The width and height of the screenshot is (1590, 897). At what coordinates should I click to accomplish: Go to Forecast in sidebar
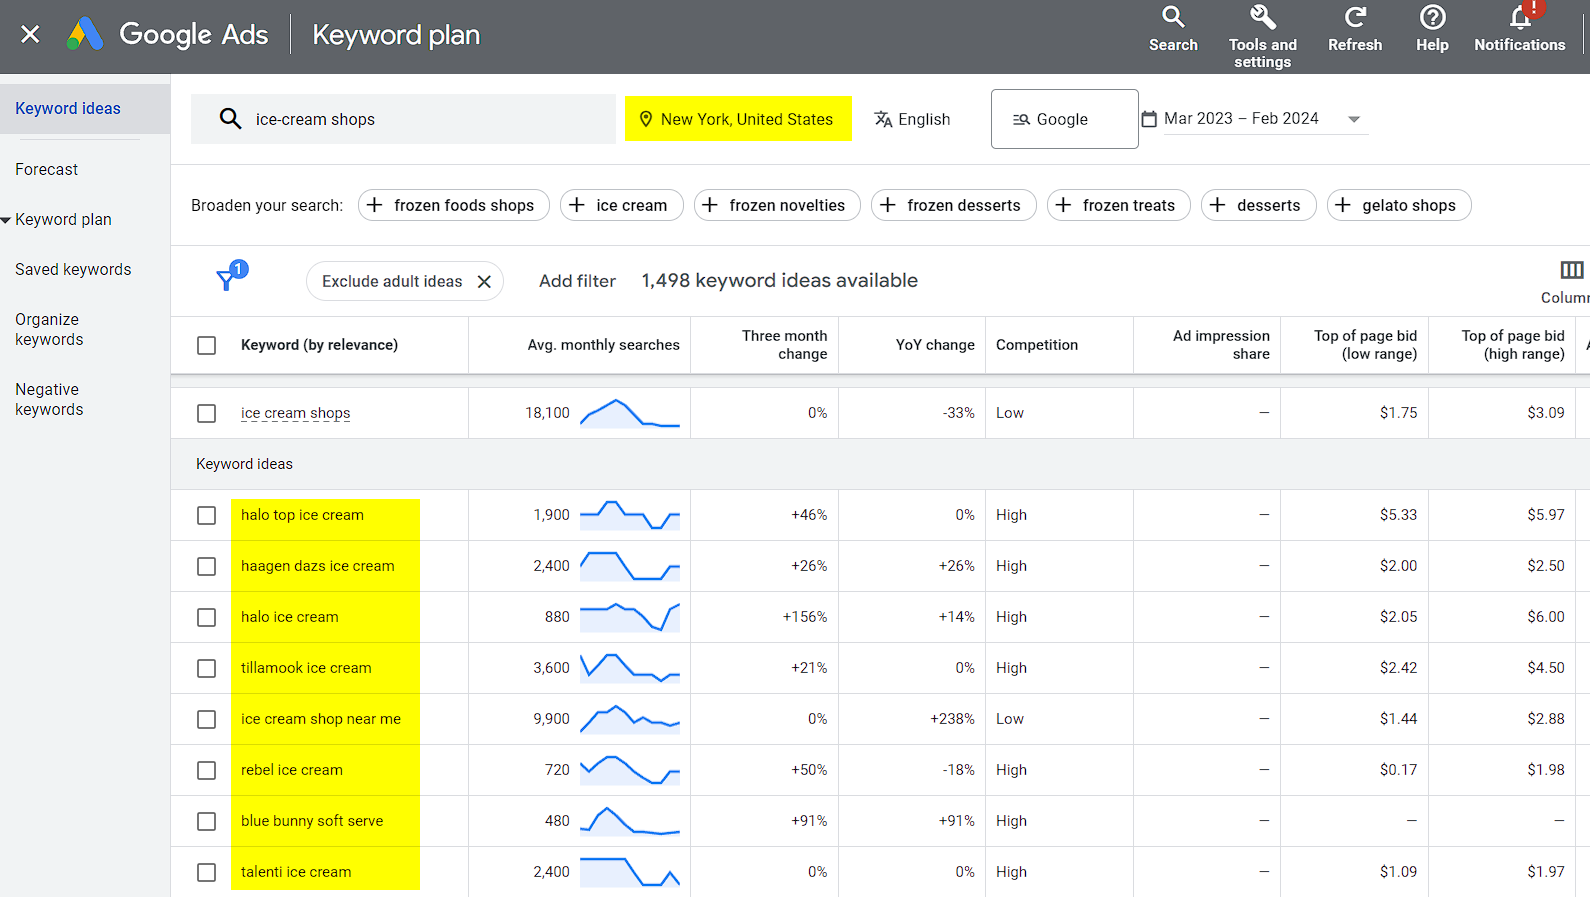[47, 170]
